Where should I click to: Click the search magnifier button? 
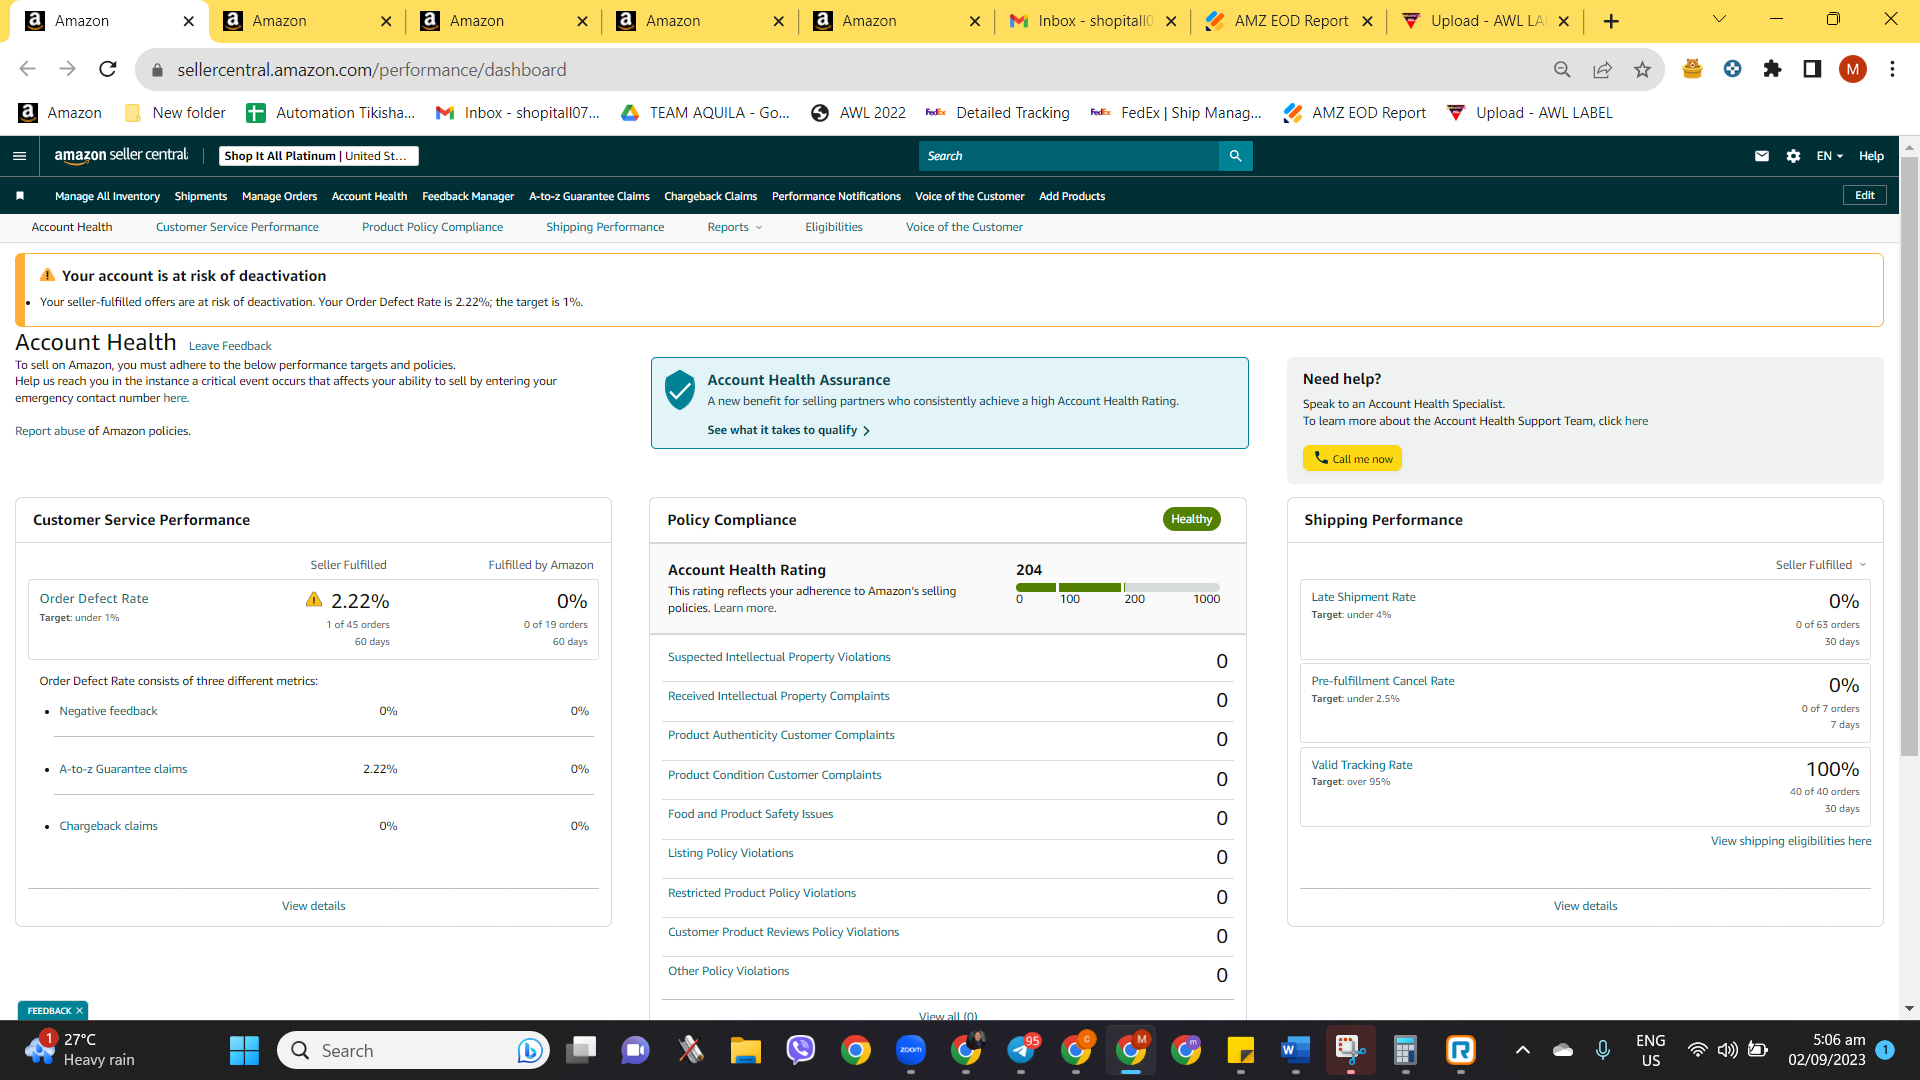pyautogui.click(x=1235, y=156)
